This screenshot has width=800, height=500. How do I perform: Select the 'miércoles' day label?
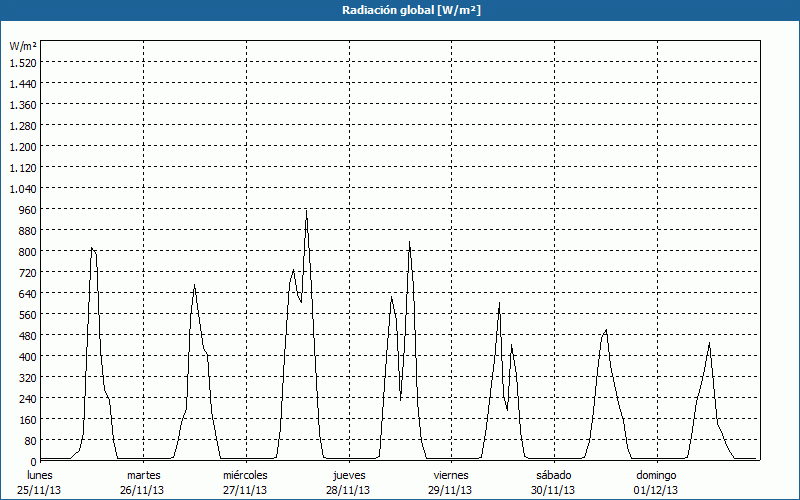tap(245, 475)
